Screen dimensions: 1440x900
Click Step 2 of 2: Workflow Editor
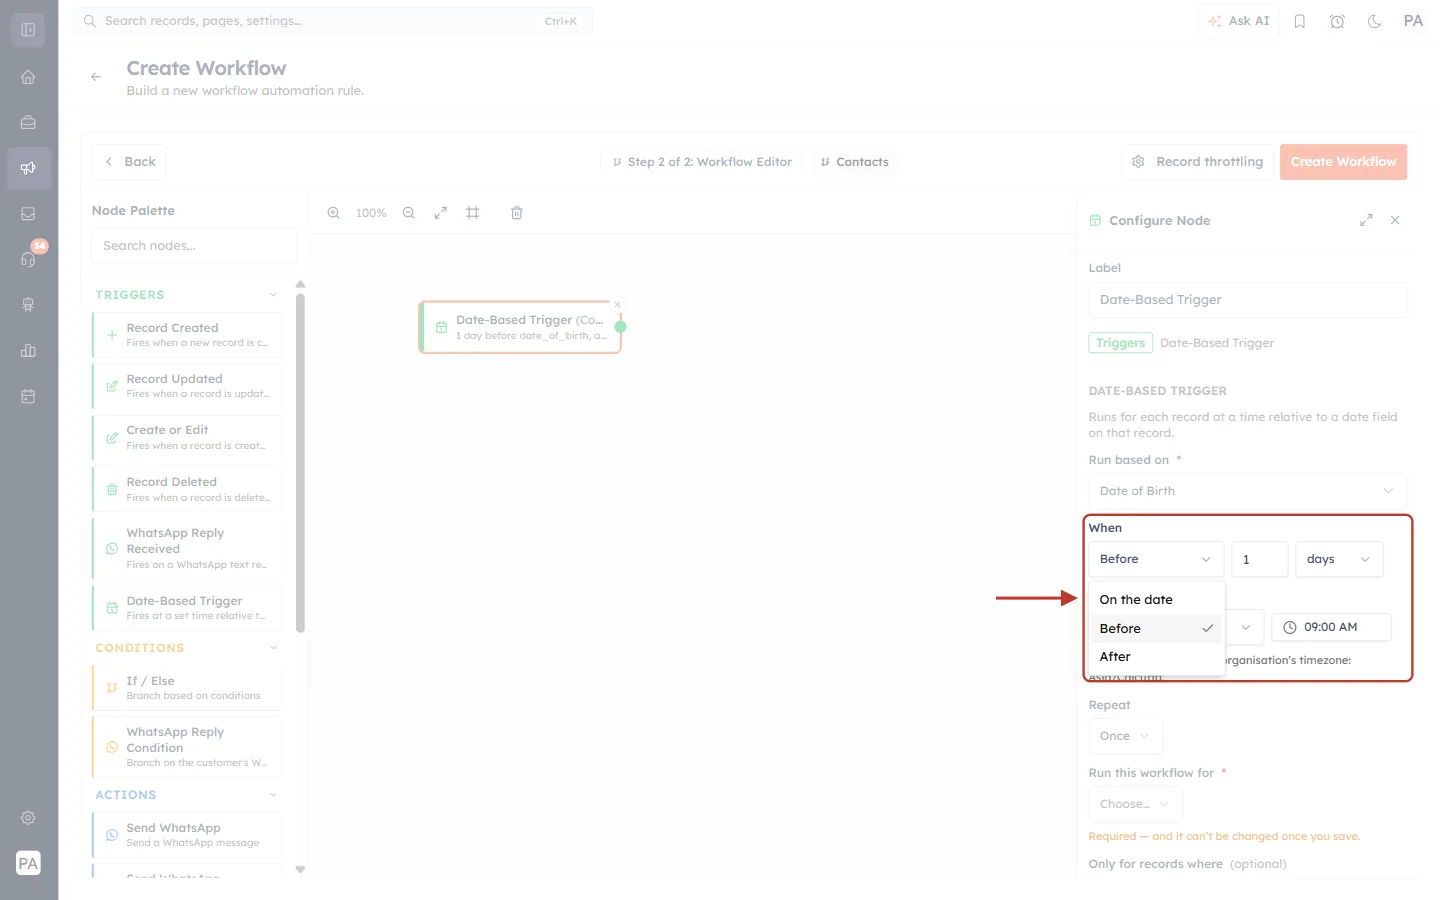coord(702,162)
